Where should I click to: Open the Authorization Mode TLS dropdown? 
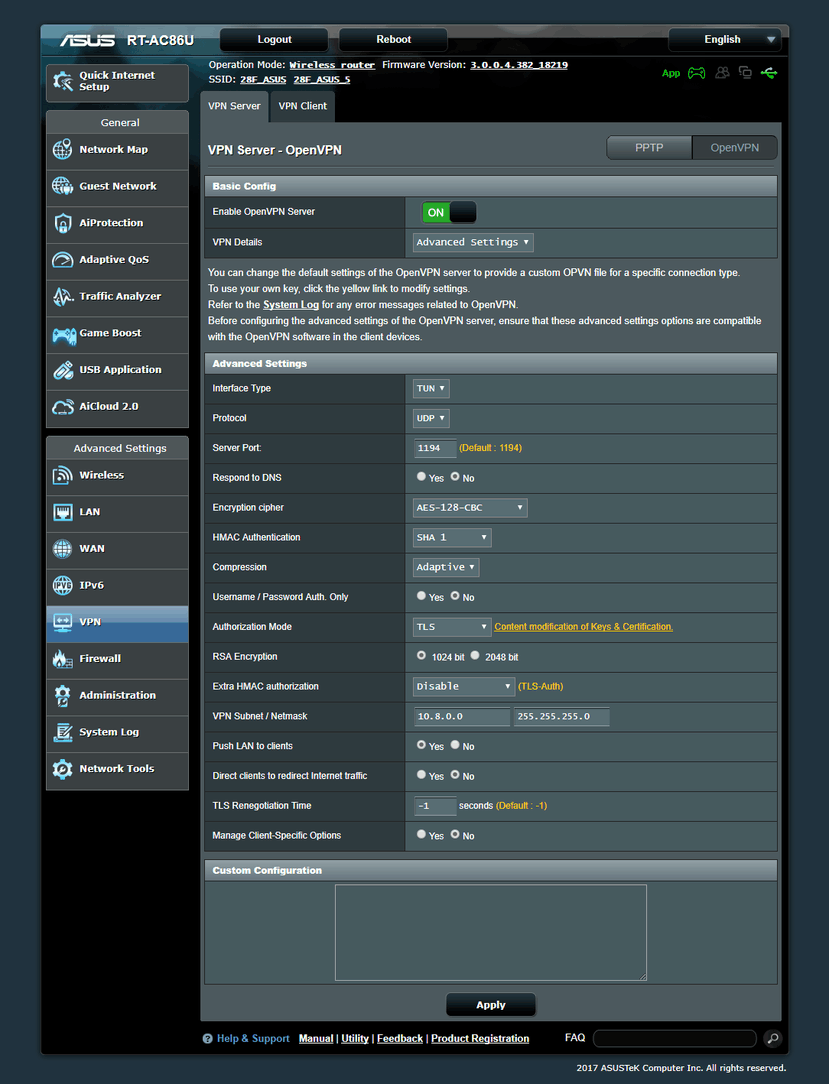coord(452,626)
